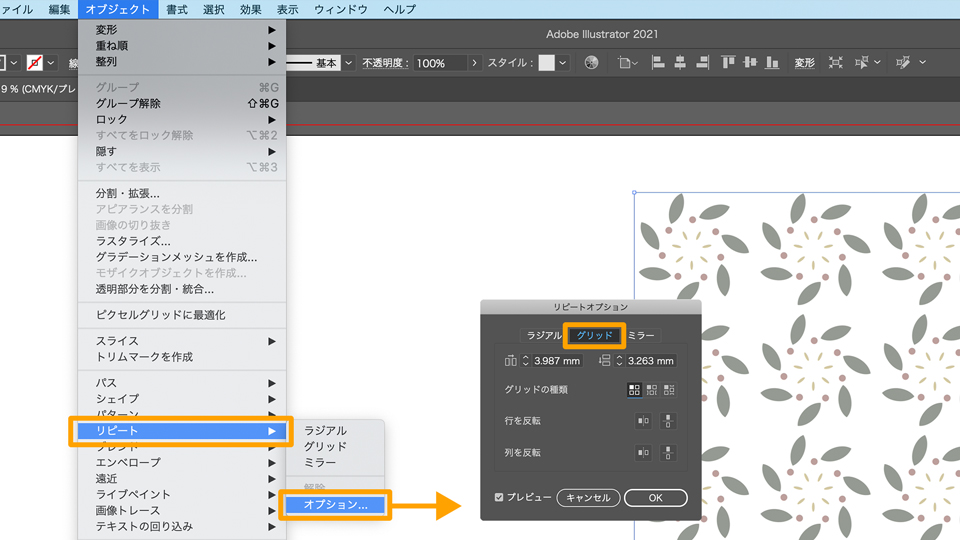Expand the 整列 submenu
960x540 pixels.
182,61
